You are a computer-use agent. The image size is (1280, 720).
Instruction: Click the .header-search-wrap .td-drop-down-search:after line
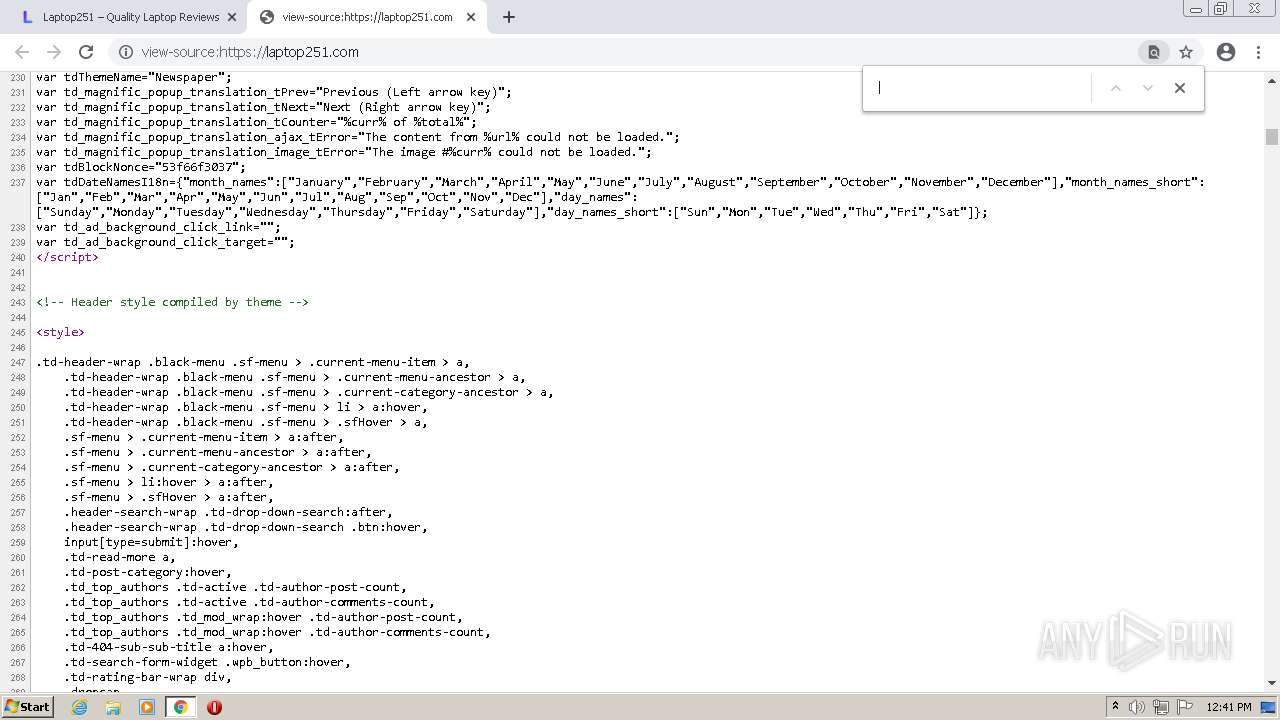[228, 512]
